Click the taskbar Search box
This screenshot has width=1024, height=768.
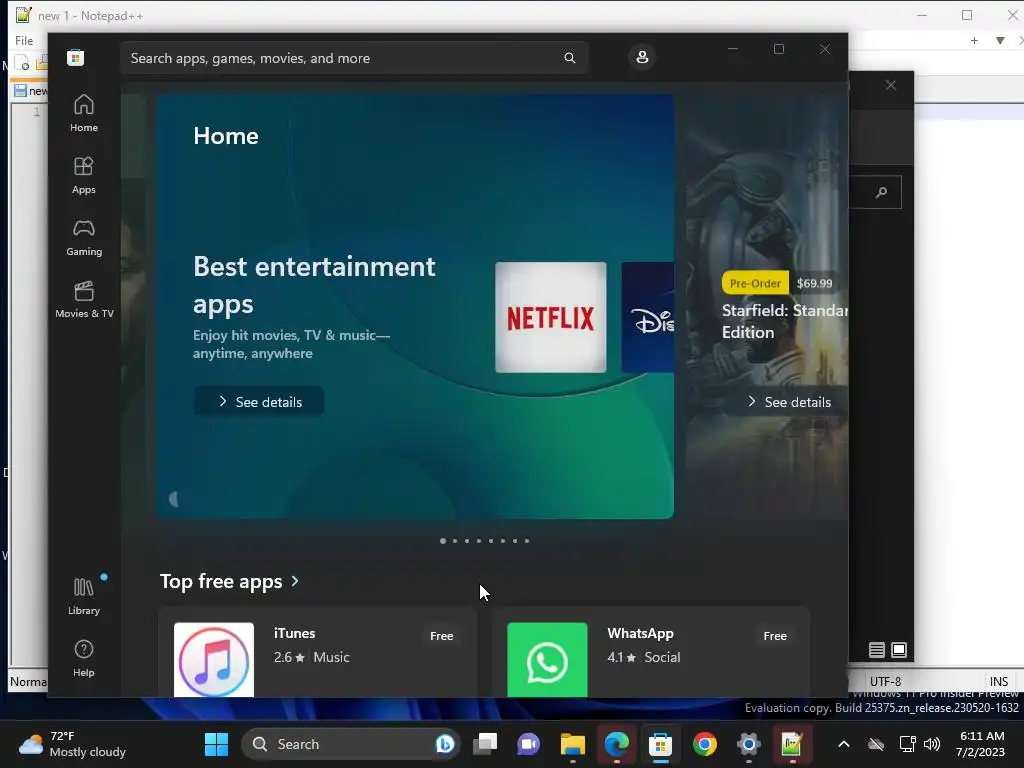tap(350, 744)
